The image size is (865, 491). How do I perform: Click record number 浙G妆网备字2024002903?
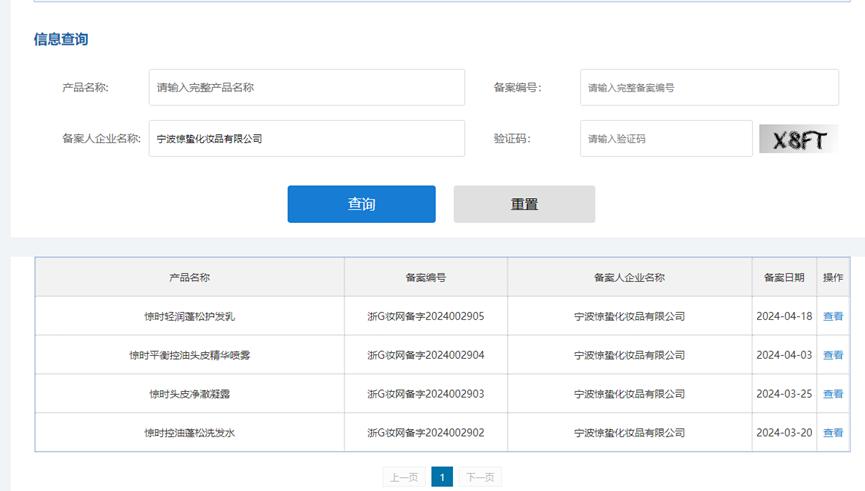[426, 394]
